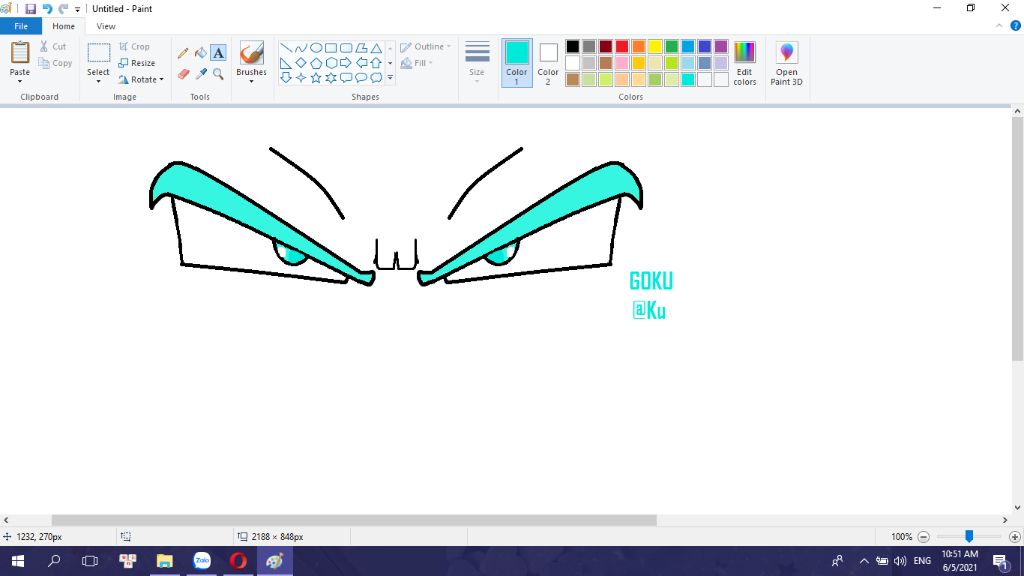Pick the black color swatch
The width and height of the screenshot is (1024, 576).
coord(573,46)
